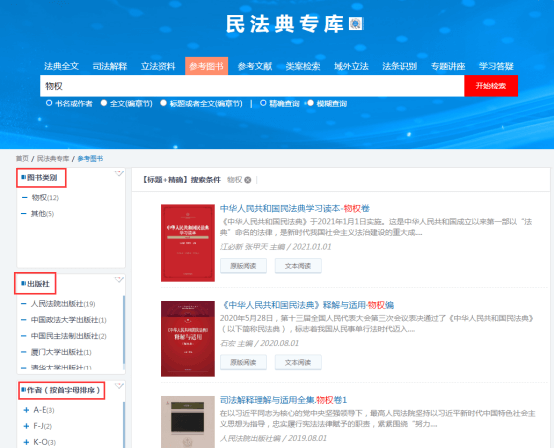Click the search box containing 物权
554x448 pixels.
[x=252, y=86]
